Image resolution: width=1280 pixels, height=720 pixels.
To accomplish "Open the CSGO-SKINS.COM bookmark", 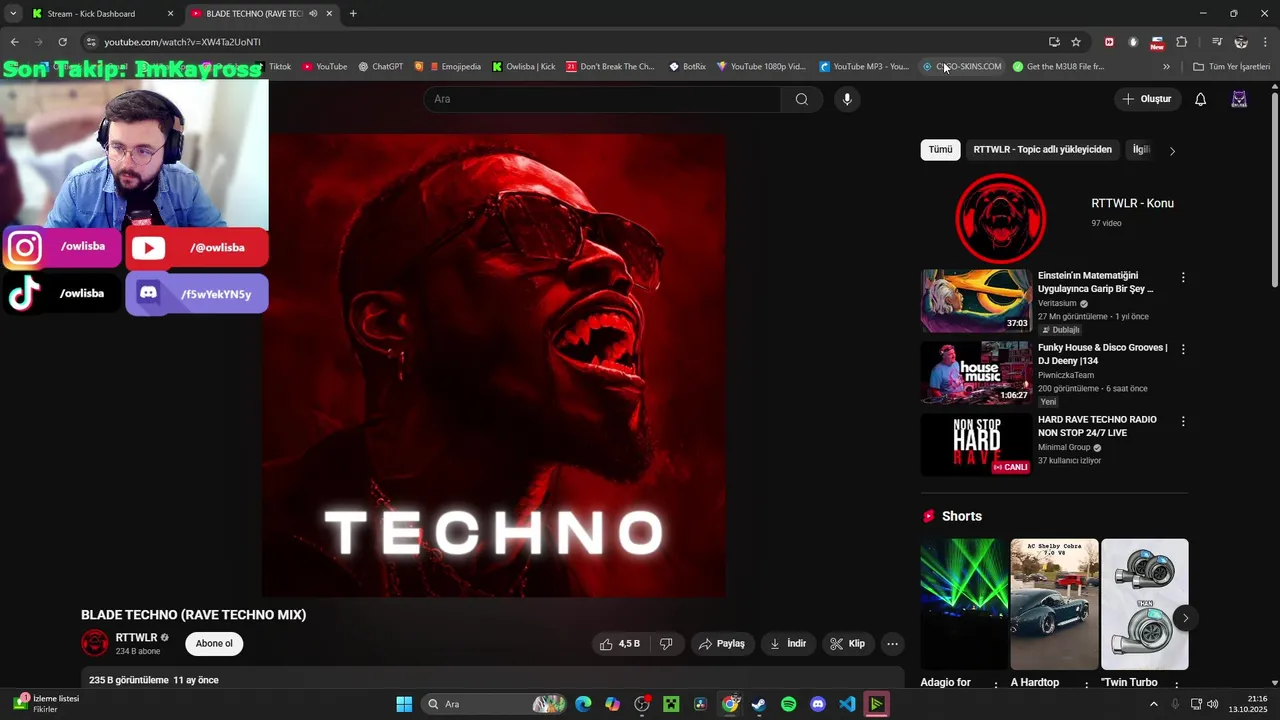I will (961, 67).
